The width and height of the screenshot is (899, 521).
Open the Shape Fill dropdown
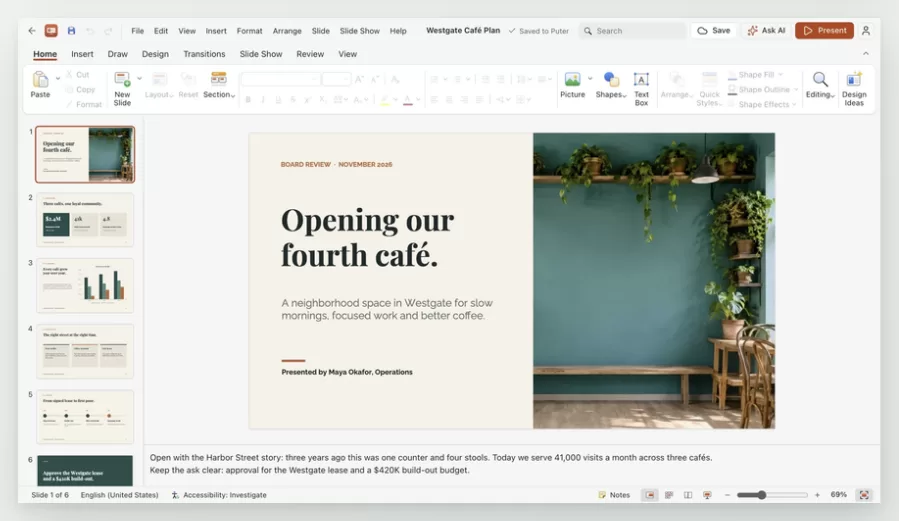click(756, 75)
